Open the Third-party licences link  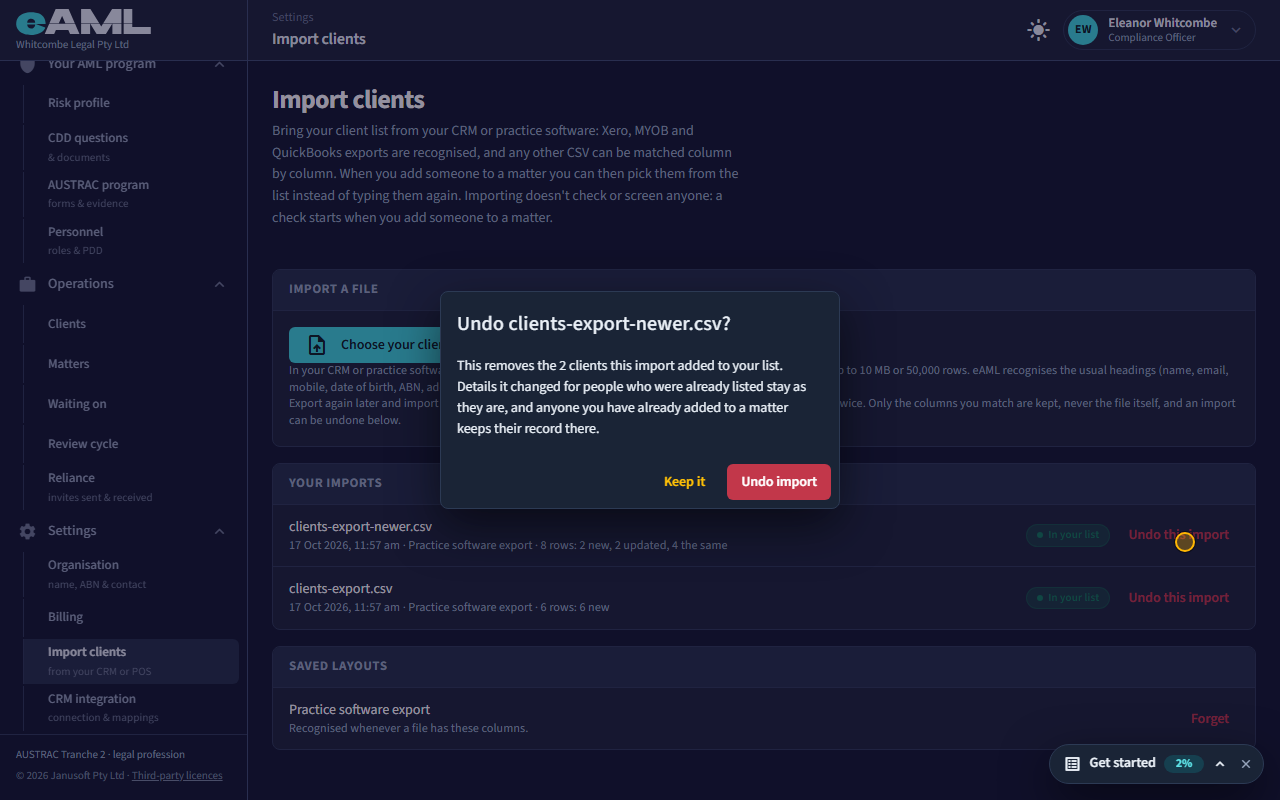[177, 776]
